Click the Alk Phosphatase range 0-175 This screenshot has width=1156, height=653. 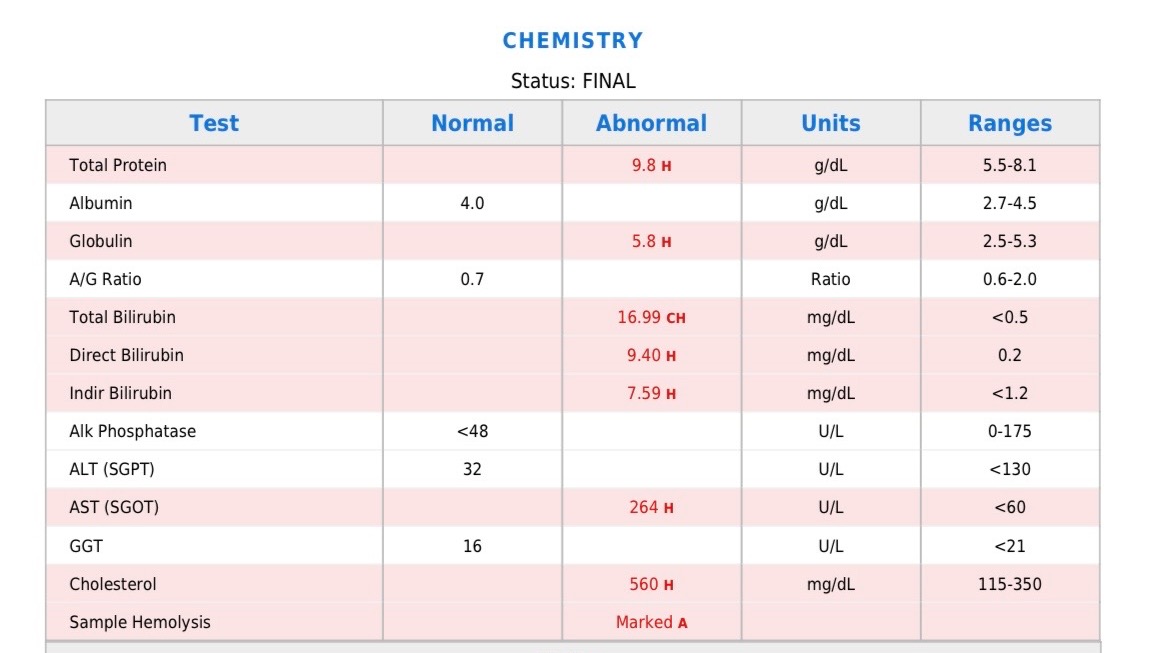pyautogui.click(x=1010, y=431)
